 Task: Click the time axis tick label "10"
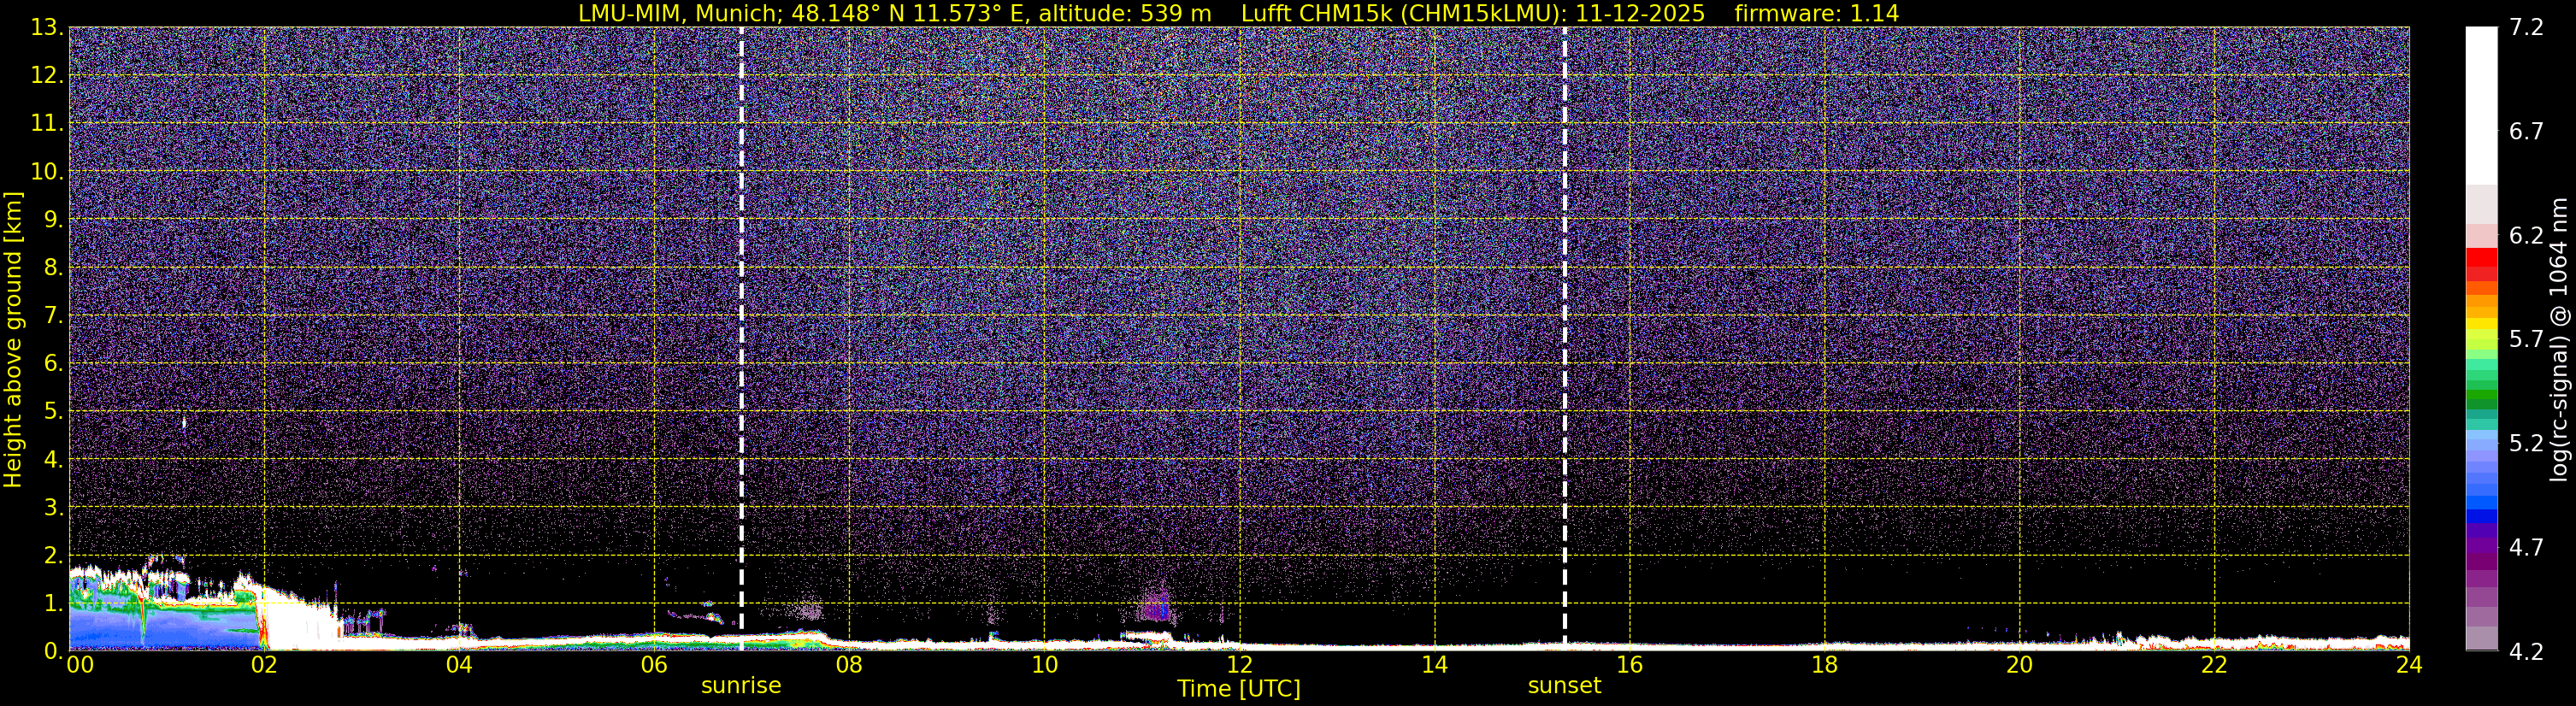(x=1044, y=665)
